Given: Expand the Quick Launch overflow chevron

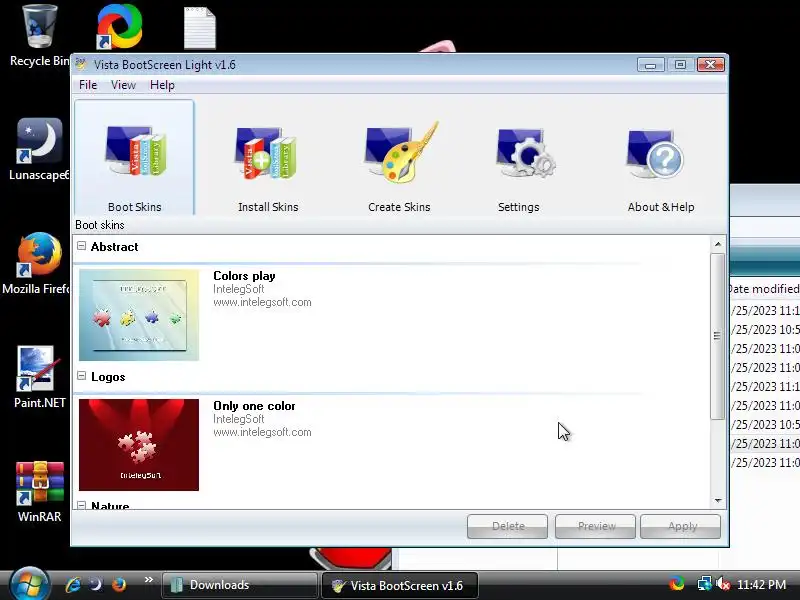Looking at the screenshot, I should click(x=148, y=580).
